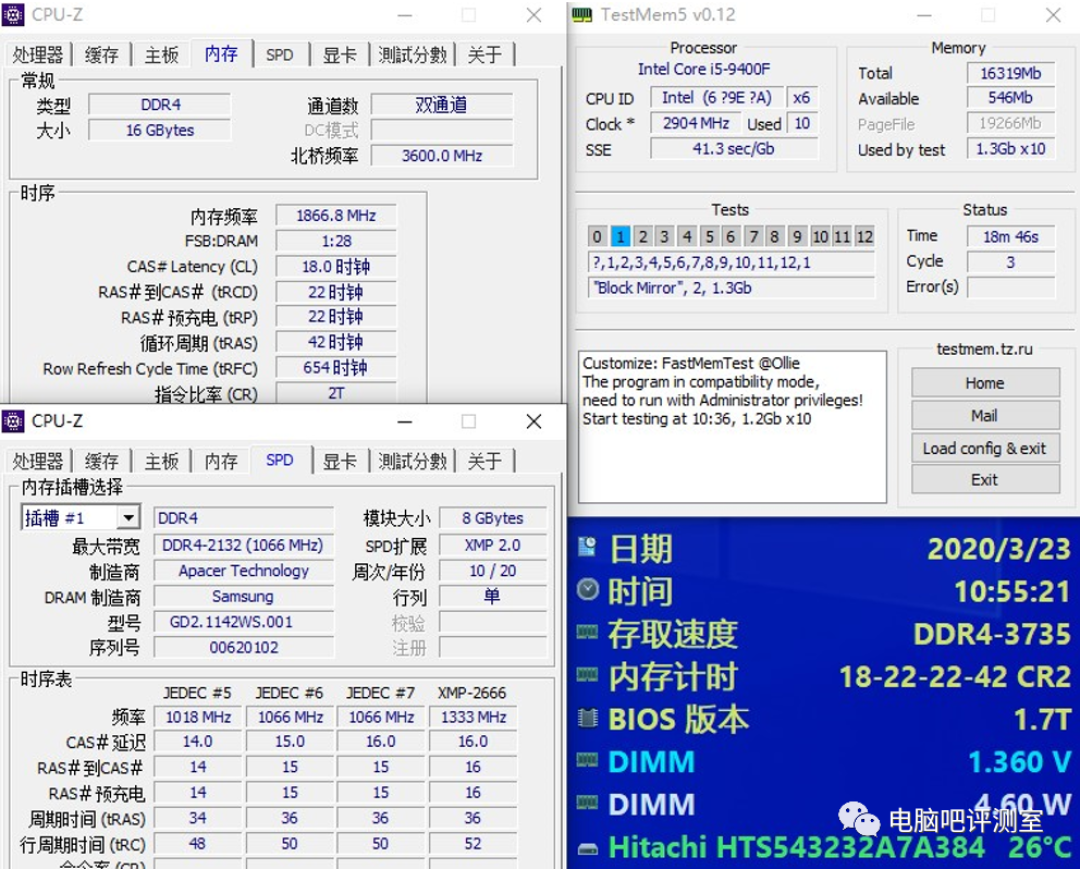Click the XMP 2.0 SPD extension field
The image size is (1080, 869).
(x=492, y=545)
